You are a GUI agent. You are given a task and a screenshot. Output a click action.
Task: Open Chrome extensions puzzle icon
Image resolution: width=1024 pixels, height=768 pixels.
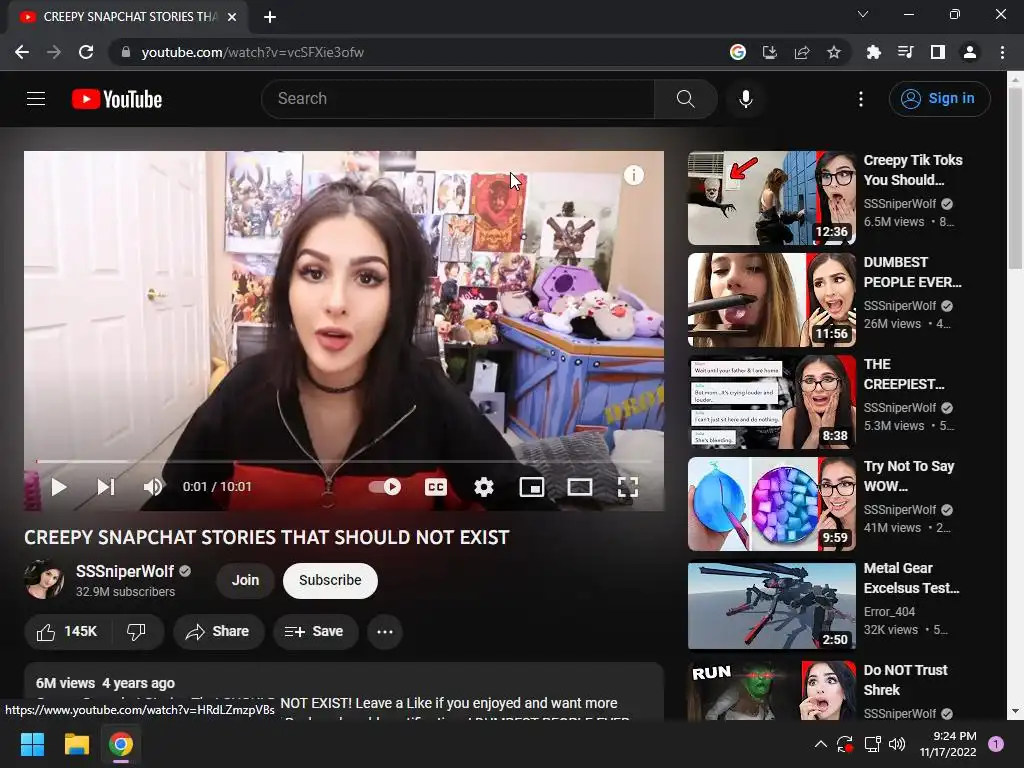point(874,52)
